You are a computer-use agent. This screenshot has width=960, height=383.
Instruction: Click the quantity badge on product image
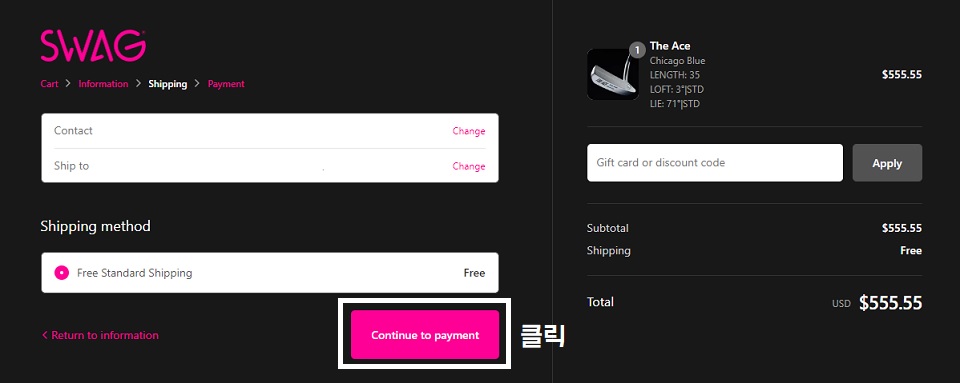637,50
